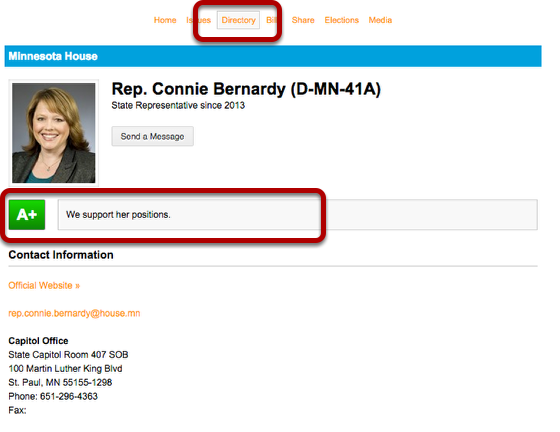Click the Capitol Office phone number
560x432 pixels.
click(x=69, y=396)
